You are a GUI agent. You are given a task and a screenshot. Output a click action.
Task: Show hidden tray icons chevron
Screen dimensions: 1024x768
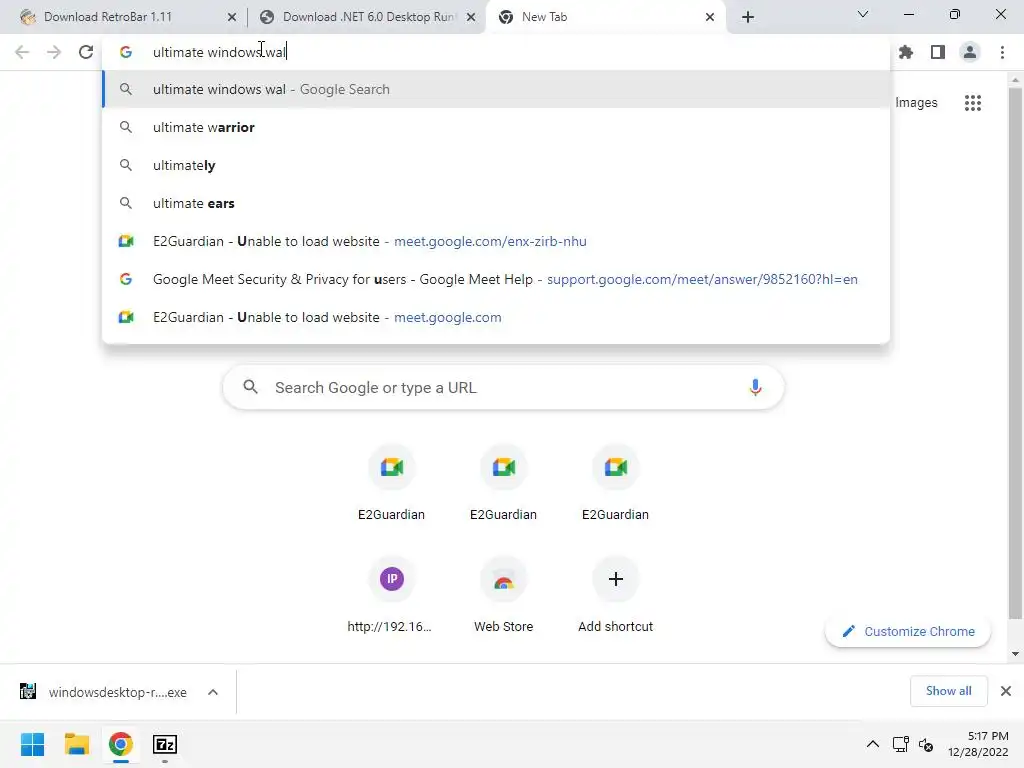[872, 744]
